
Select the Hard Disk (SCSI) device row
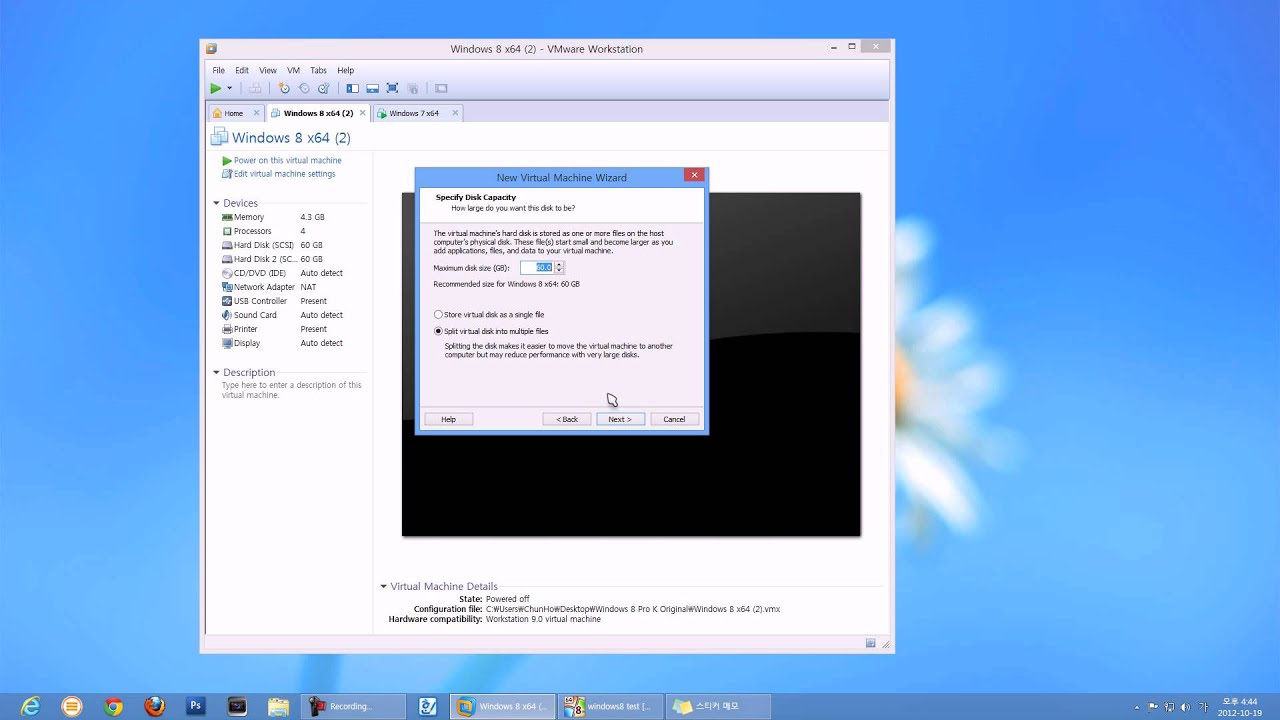(x=290, y=245)
